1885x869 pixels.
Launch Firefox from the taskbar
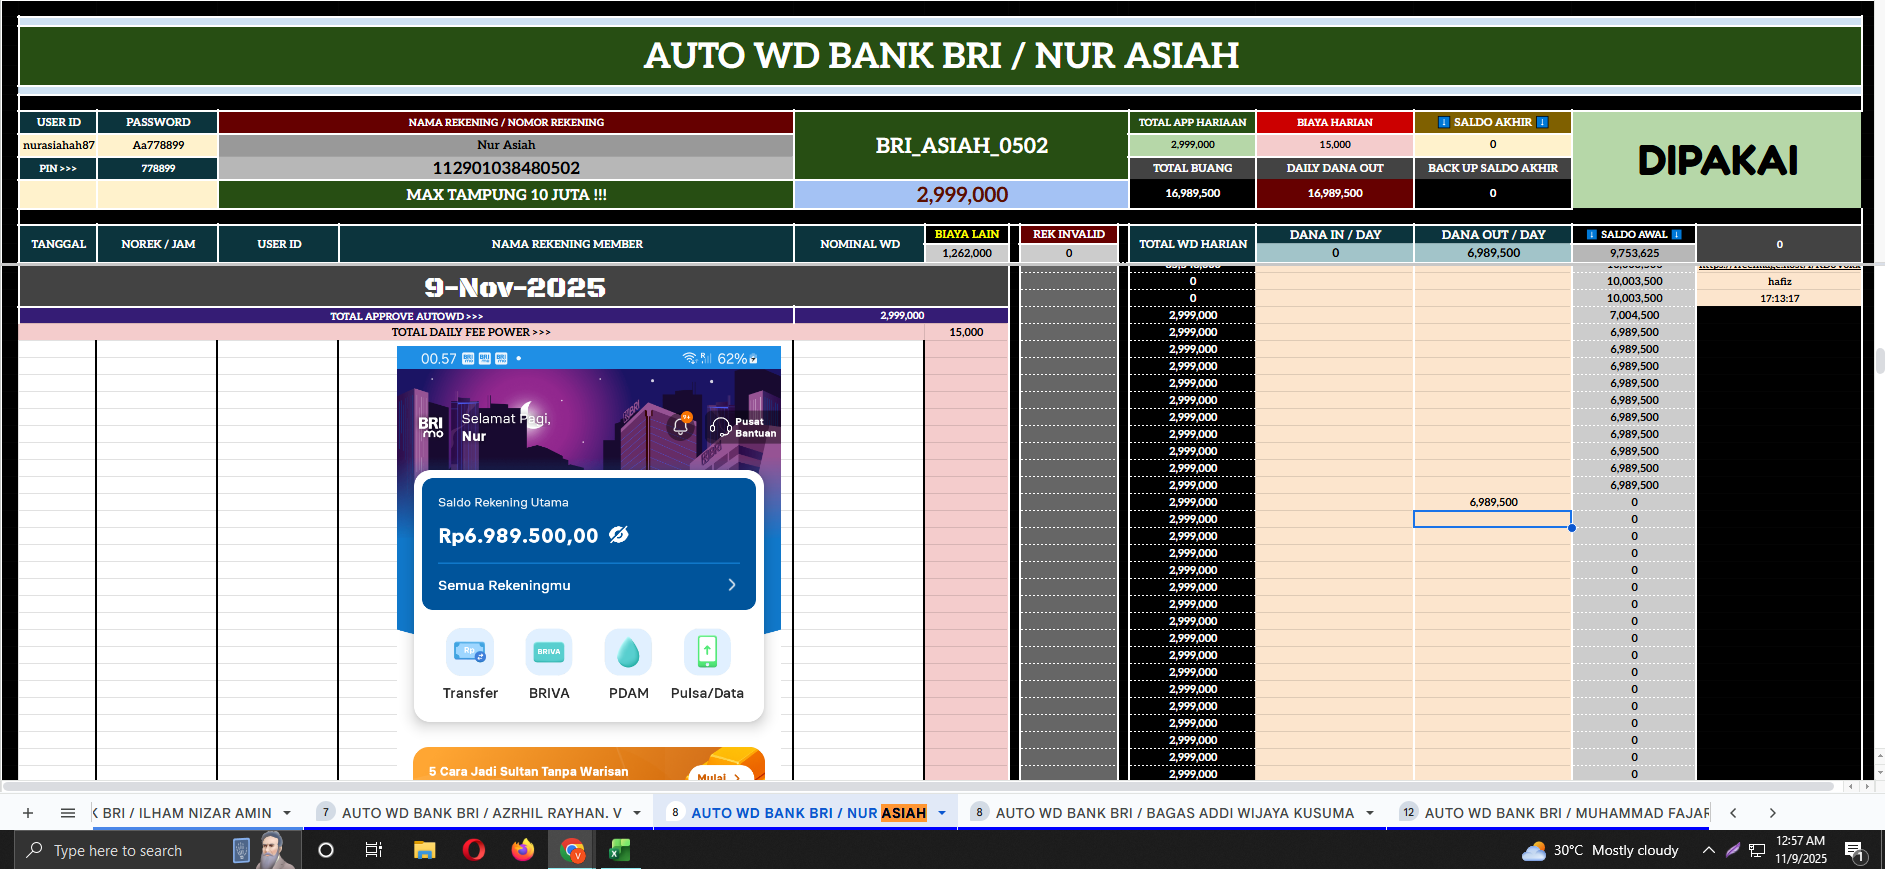click(x=522, y=850)
